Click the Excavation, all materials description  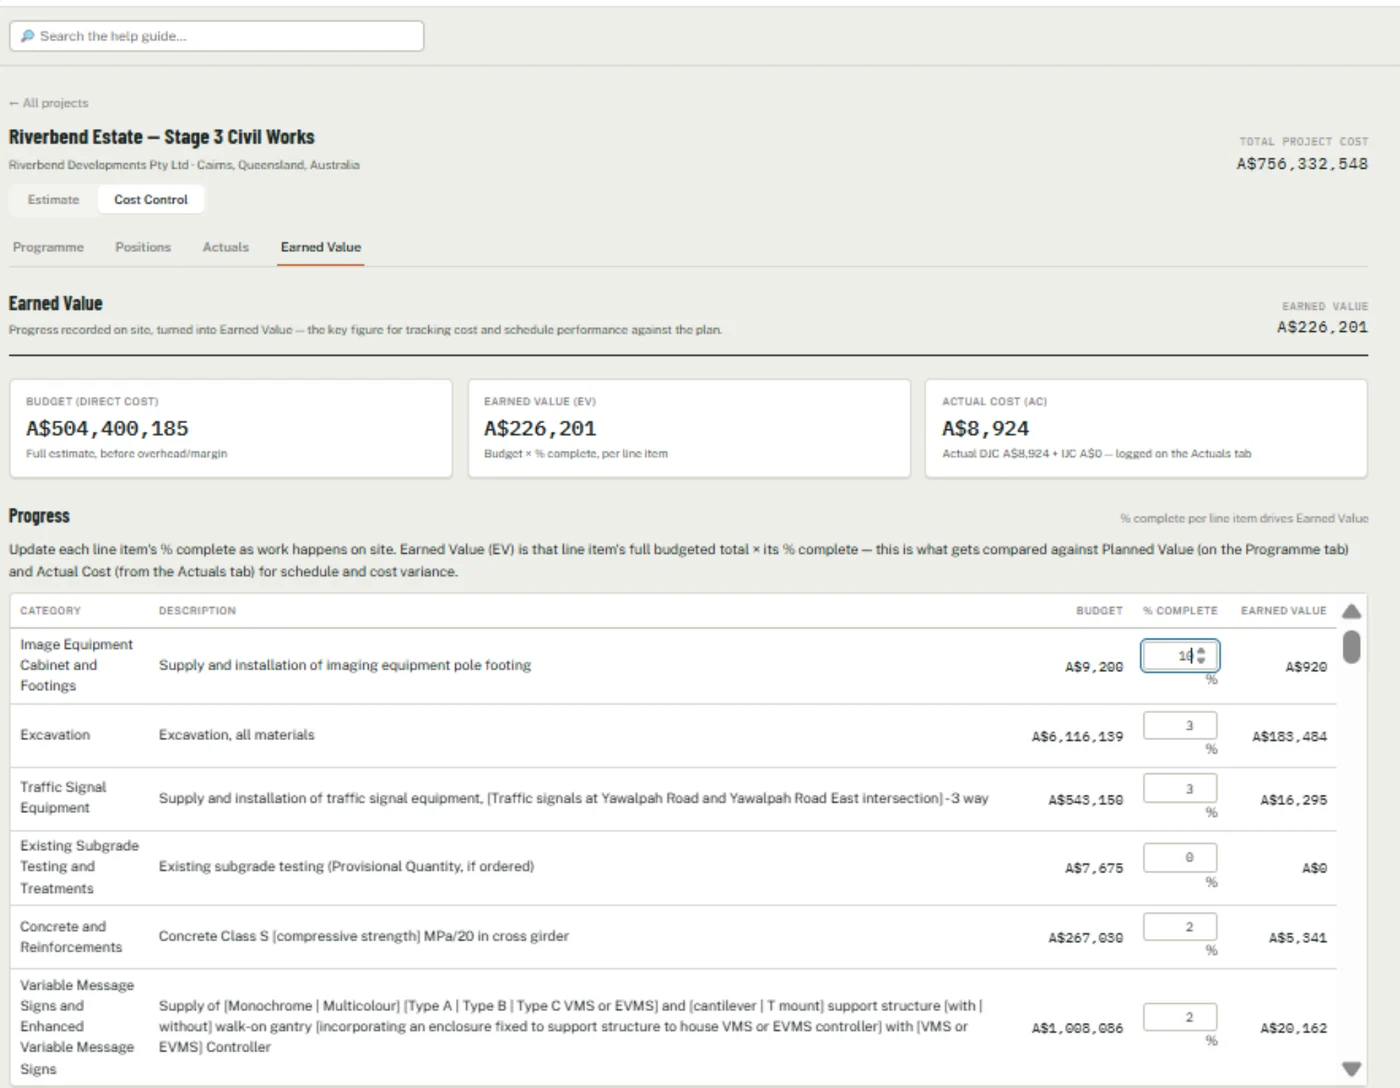236,735
